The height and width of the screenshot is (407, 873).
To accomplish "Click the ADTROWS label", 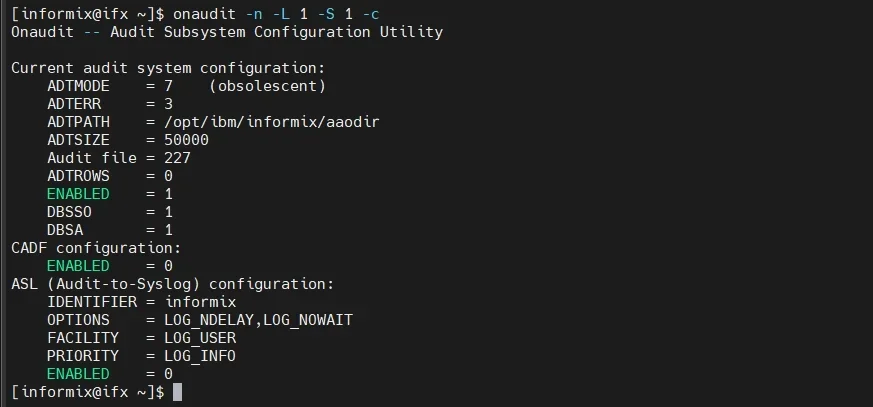I will [x=78, y=176].
